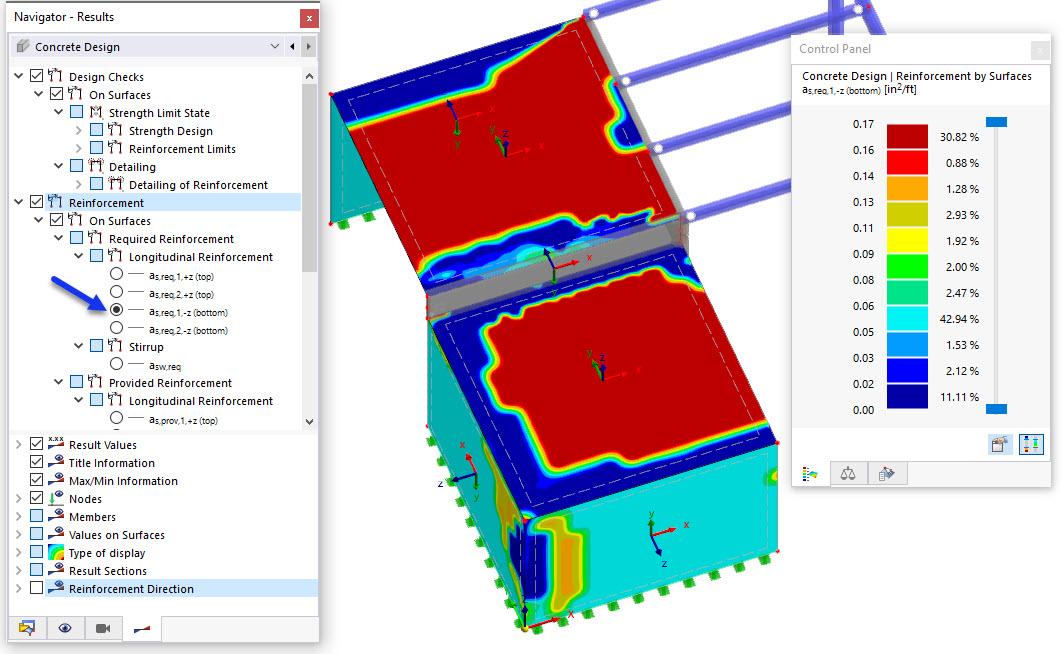1063x654 pixels.
Task: Go to previous navigator category arrow
Action: (292, 47)
